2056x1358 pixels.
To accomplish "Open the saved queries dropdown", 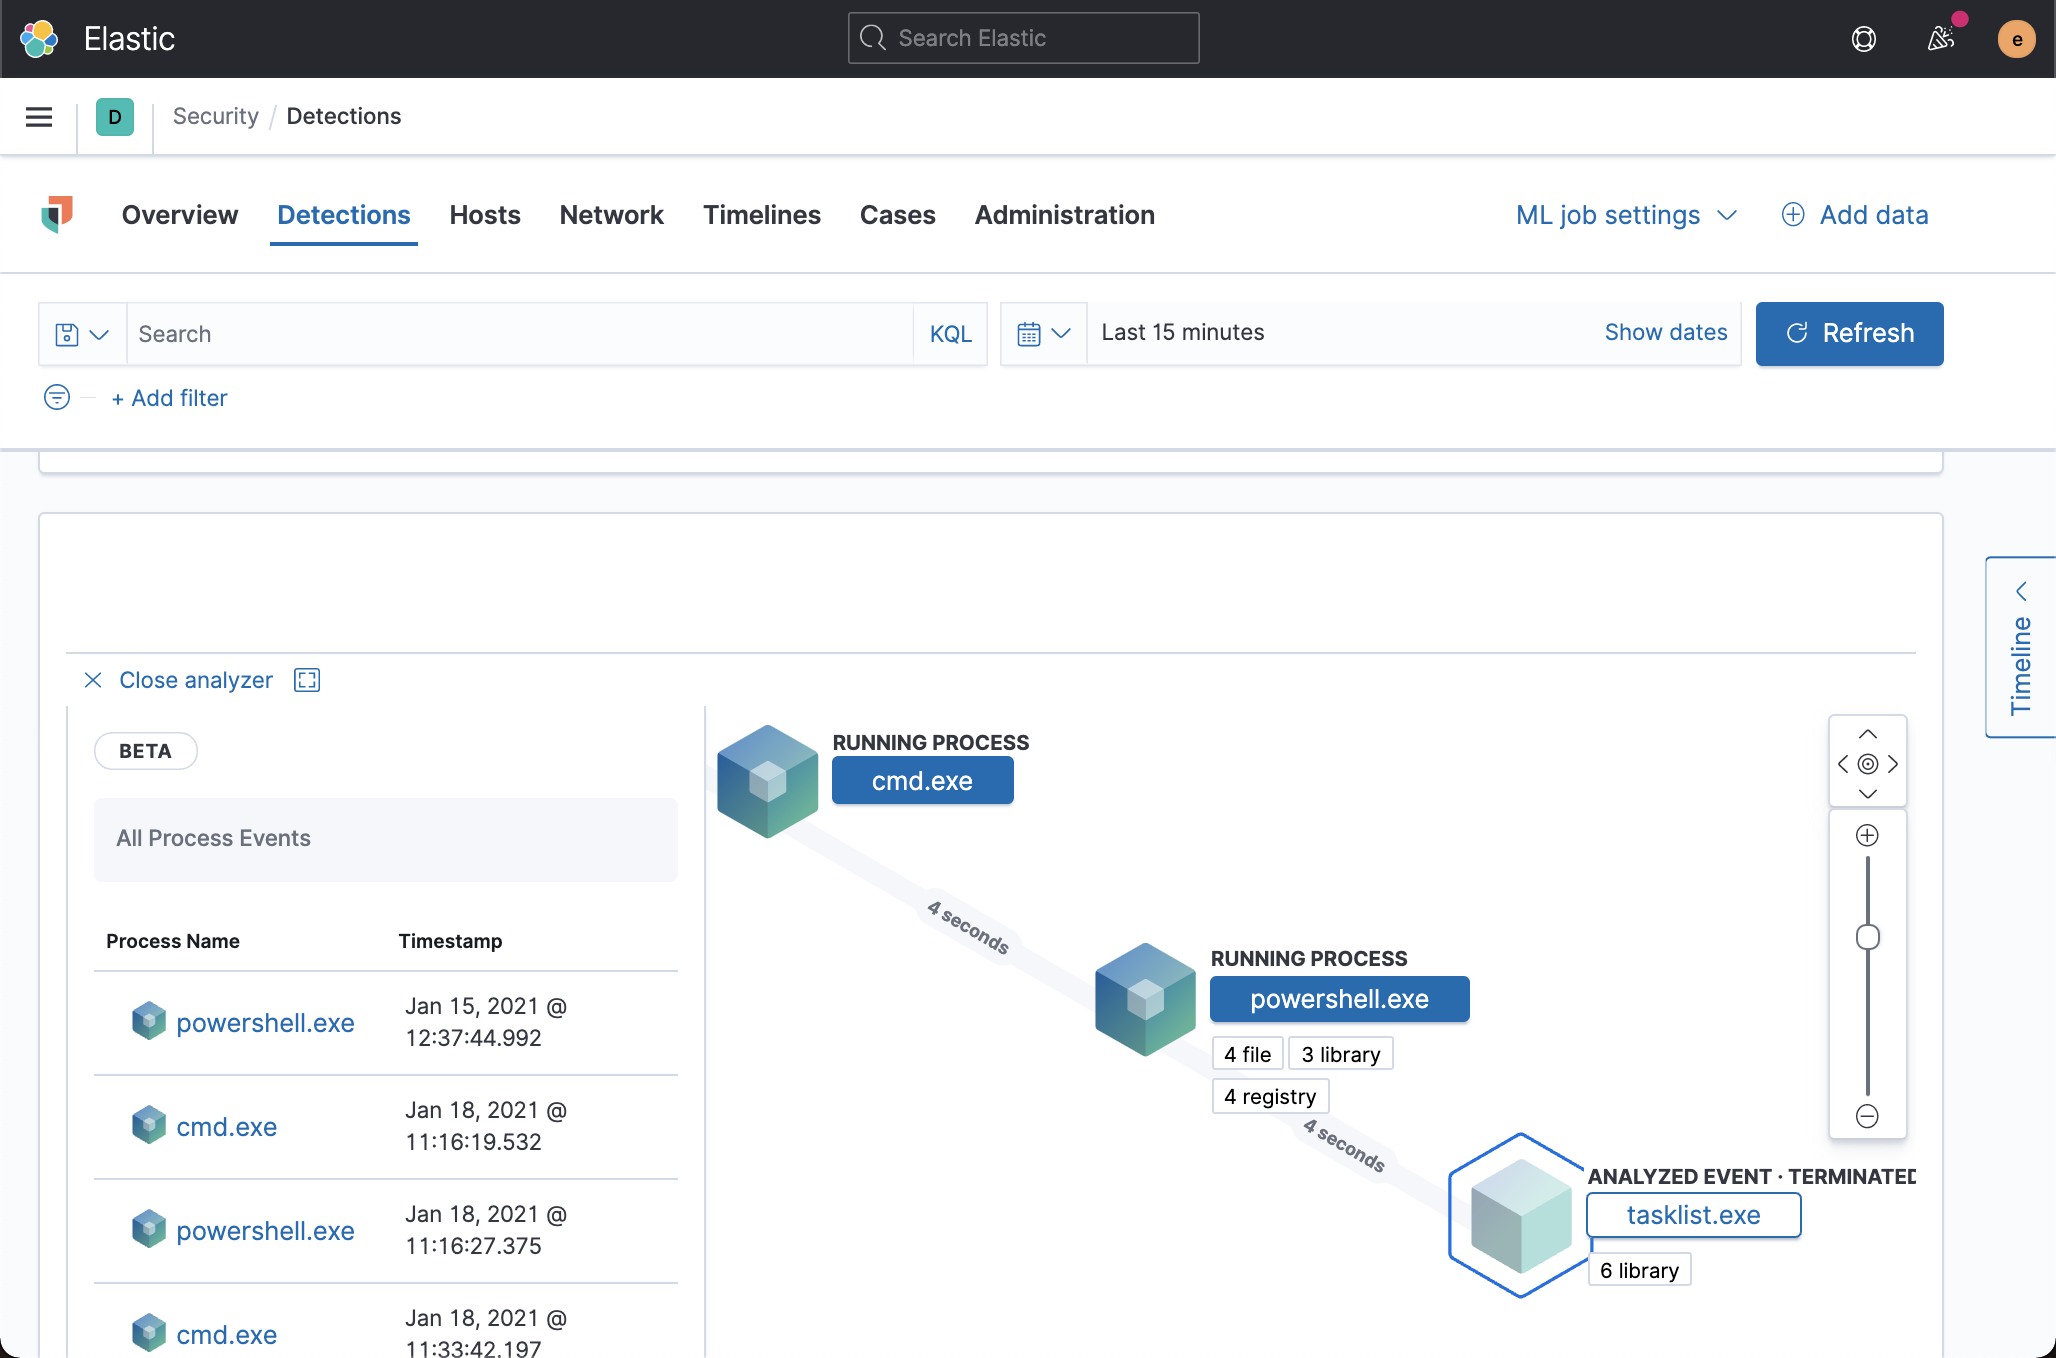I will [82, 333].
